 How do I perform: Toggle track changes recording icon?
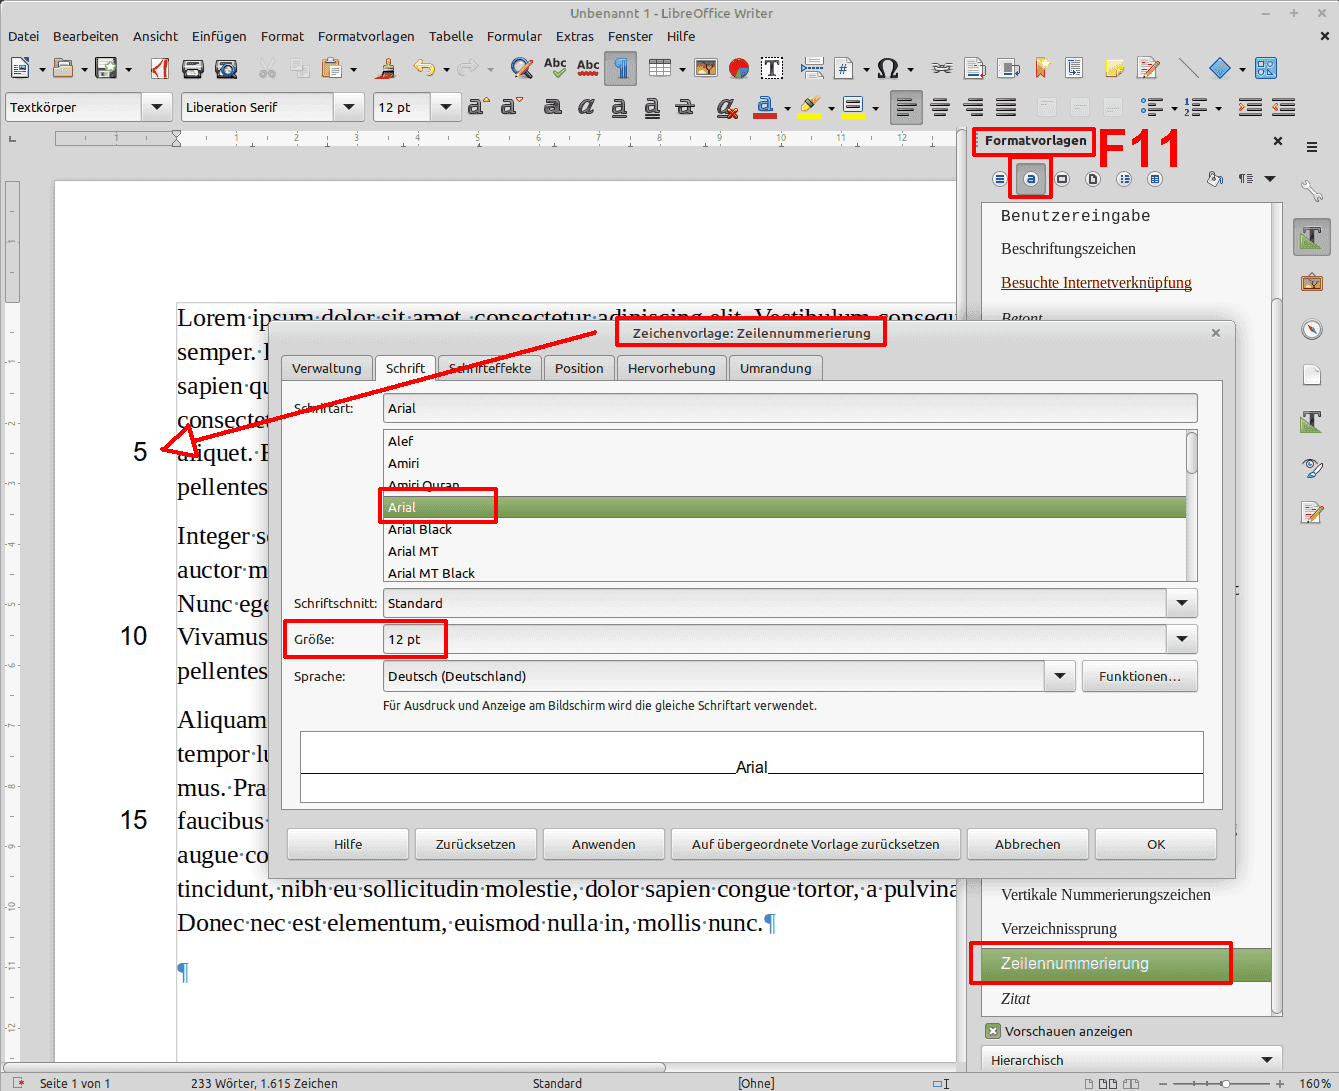point(1149,68)
